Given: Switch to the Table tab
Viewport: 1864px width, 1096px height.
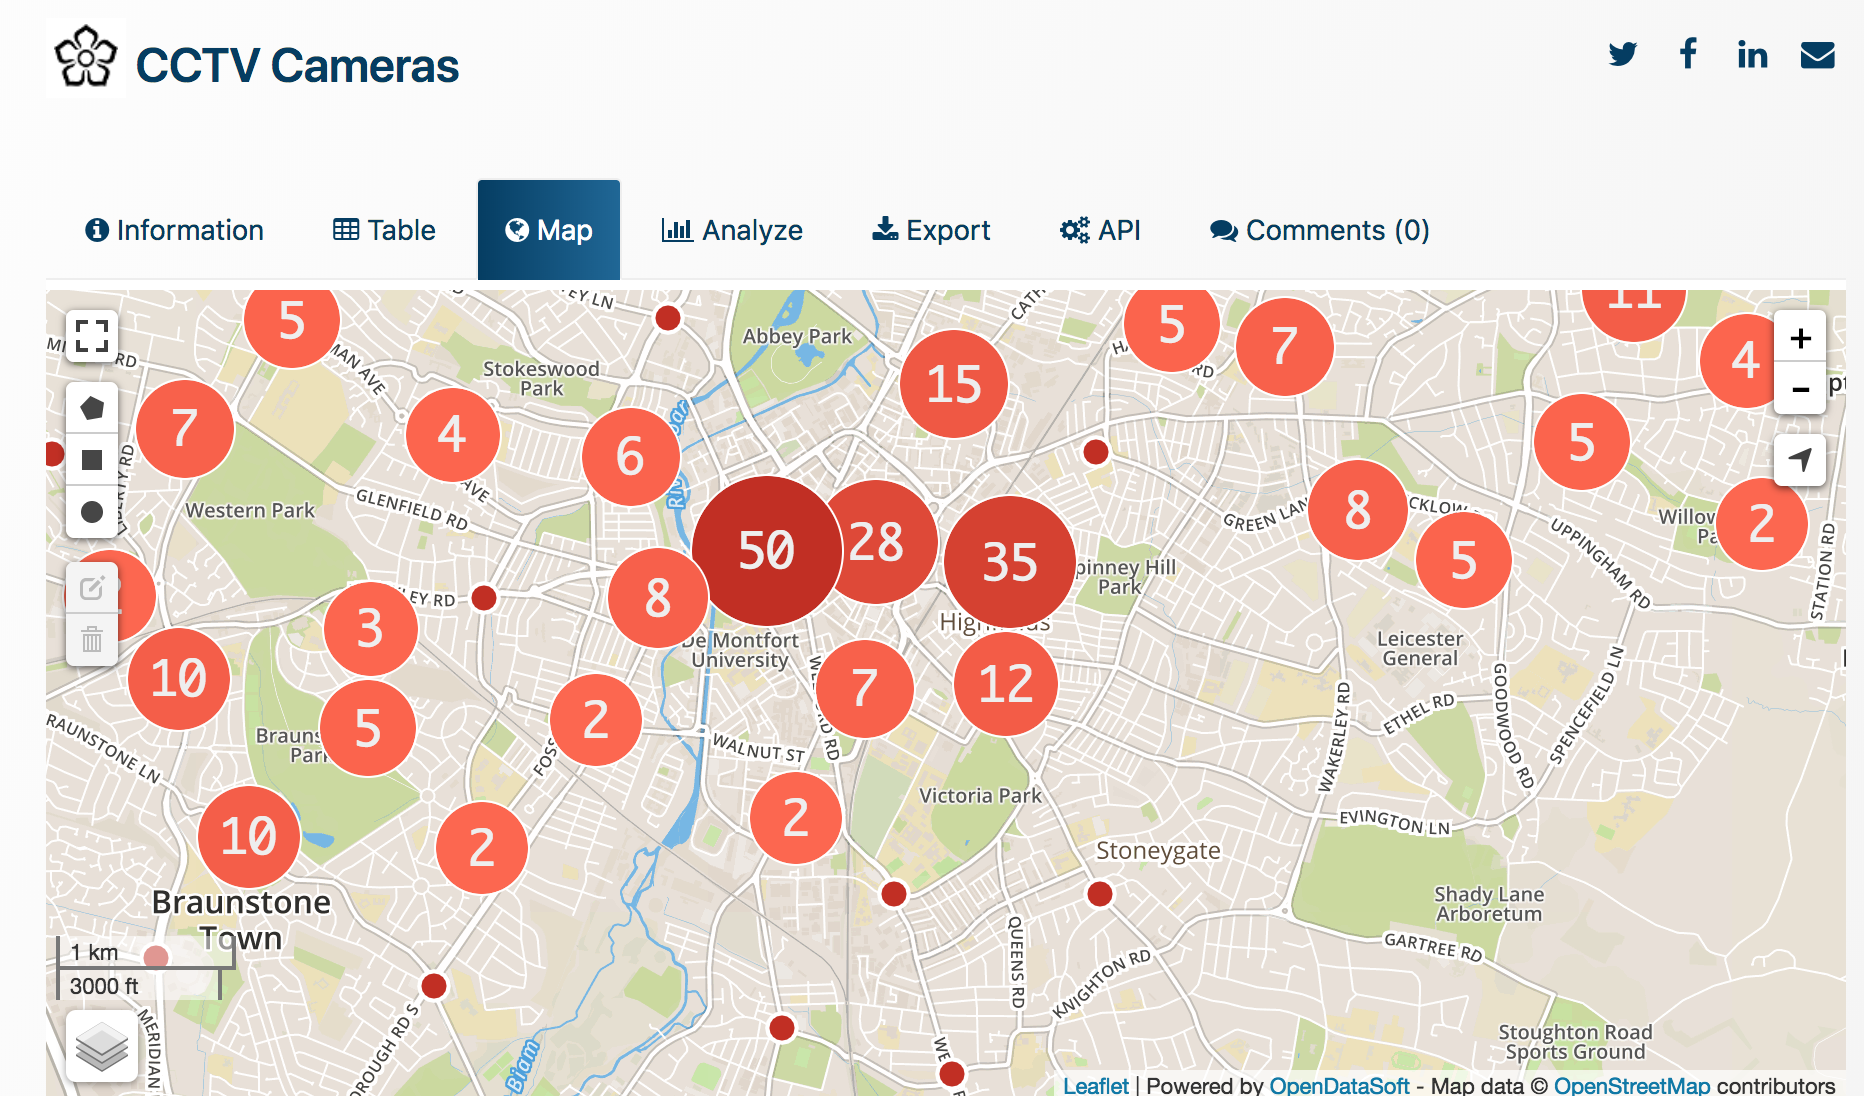Looking at the screenshot, I should pos(384,230).
